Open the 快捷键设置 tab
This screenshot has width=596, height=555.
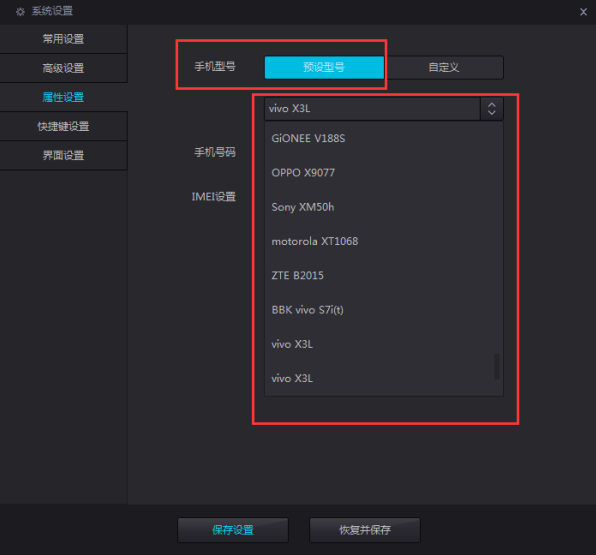pyautogui.click(x=63, y=126)
